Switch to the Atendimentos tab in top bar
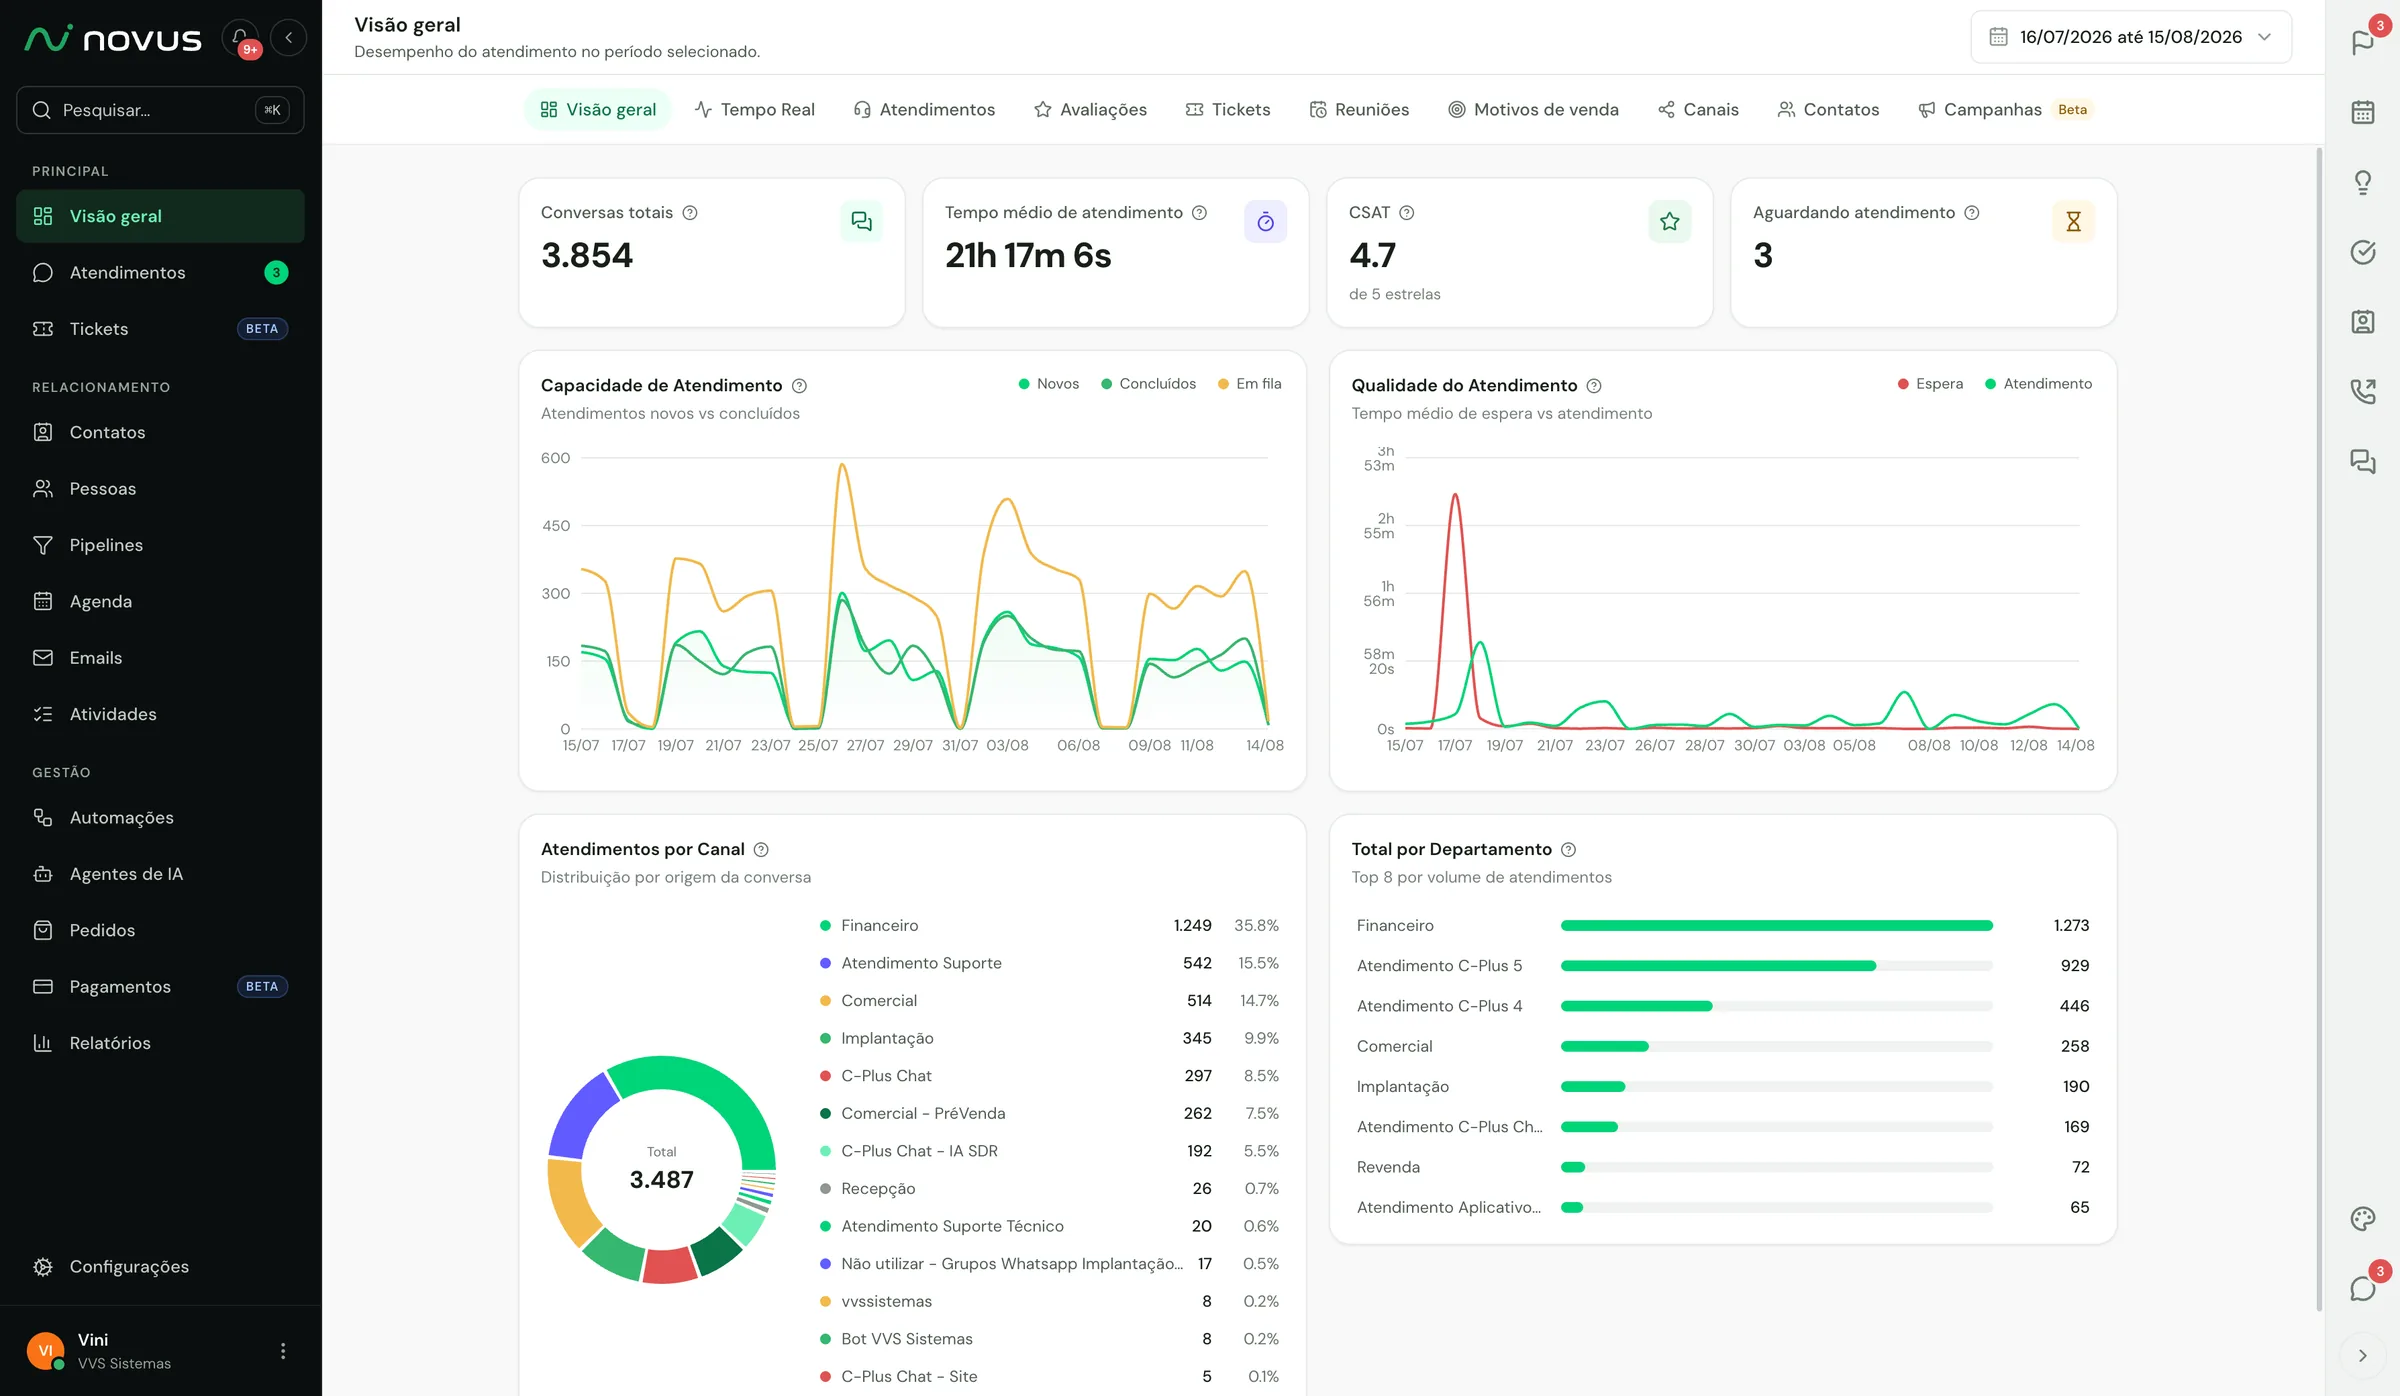This screenshot has width=2400, height=1396. coord(924,110)
